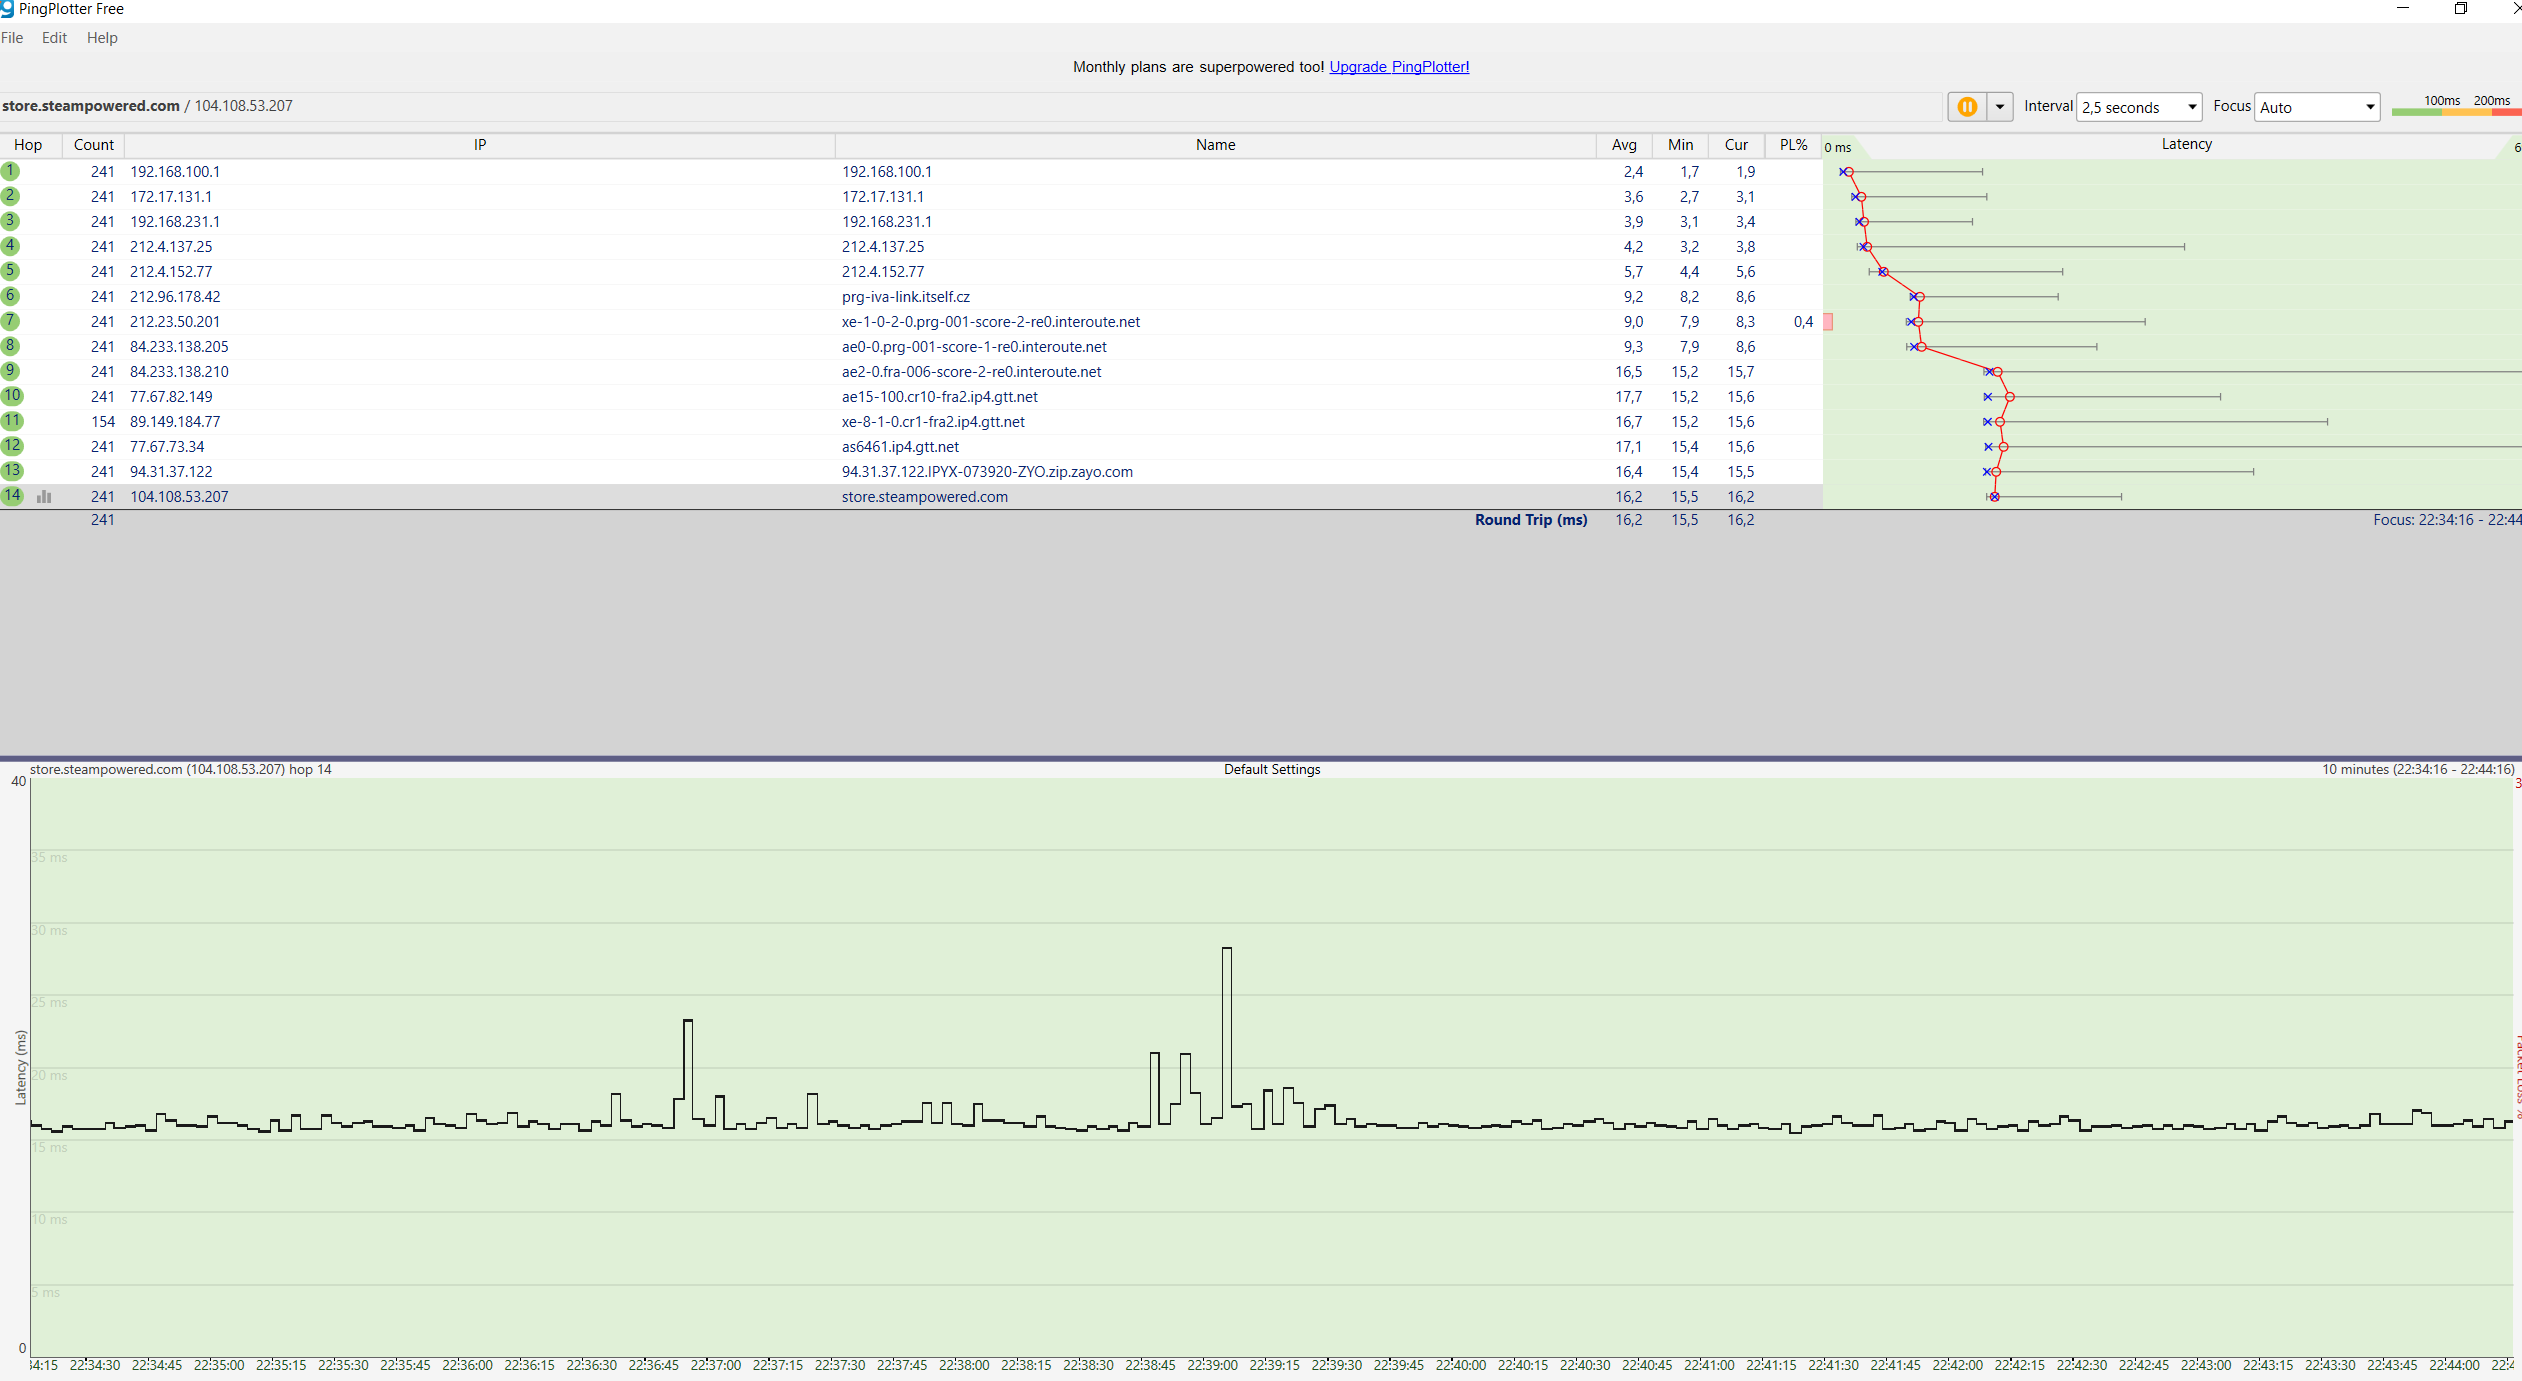Open the File menu

[12, 38]
